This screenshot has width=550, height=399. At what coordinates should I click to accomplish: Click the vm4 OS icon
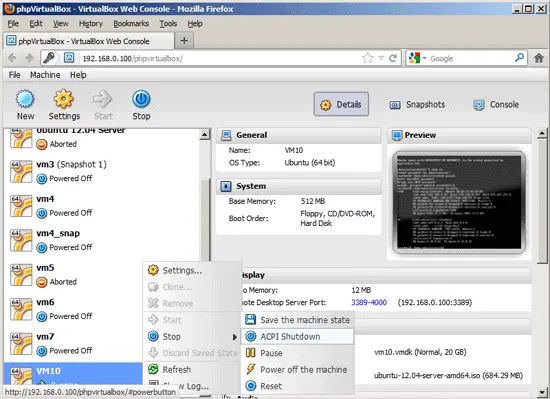(x=21, y=206)
